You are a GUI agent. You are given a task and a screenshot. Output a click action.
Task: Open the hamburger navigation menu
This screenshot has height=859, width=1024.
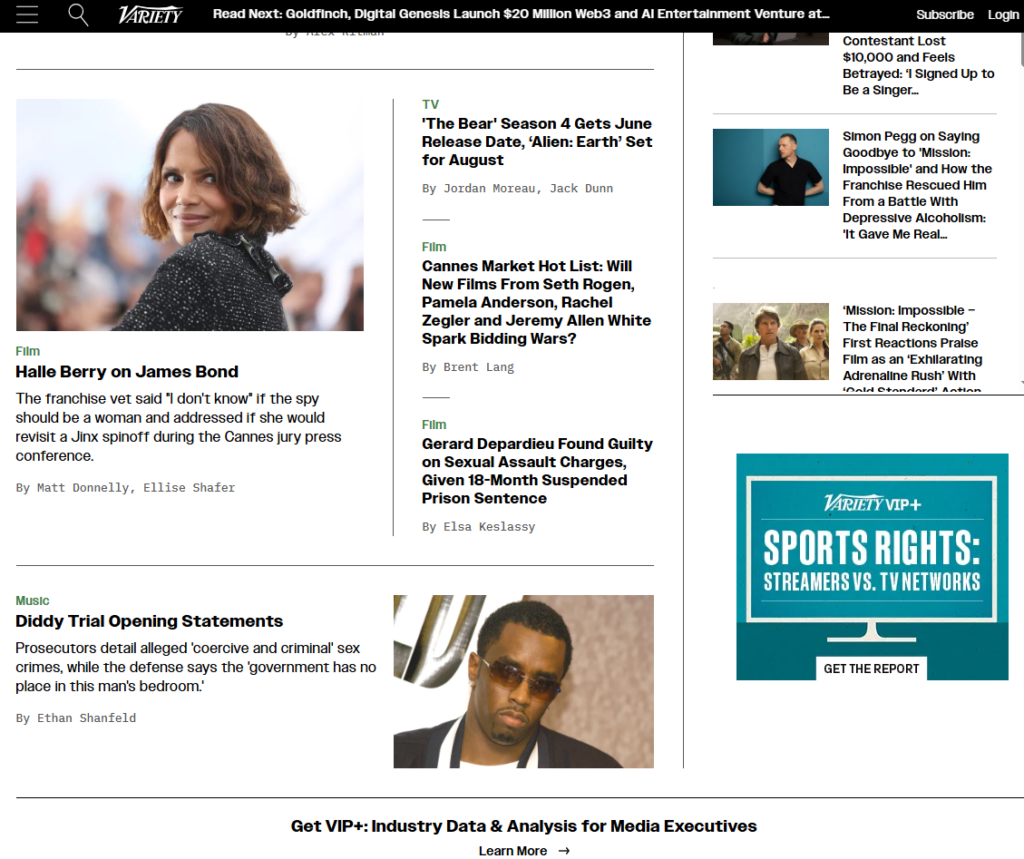pos(27,14)
